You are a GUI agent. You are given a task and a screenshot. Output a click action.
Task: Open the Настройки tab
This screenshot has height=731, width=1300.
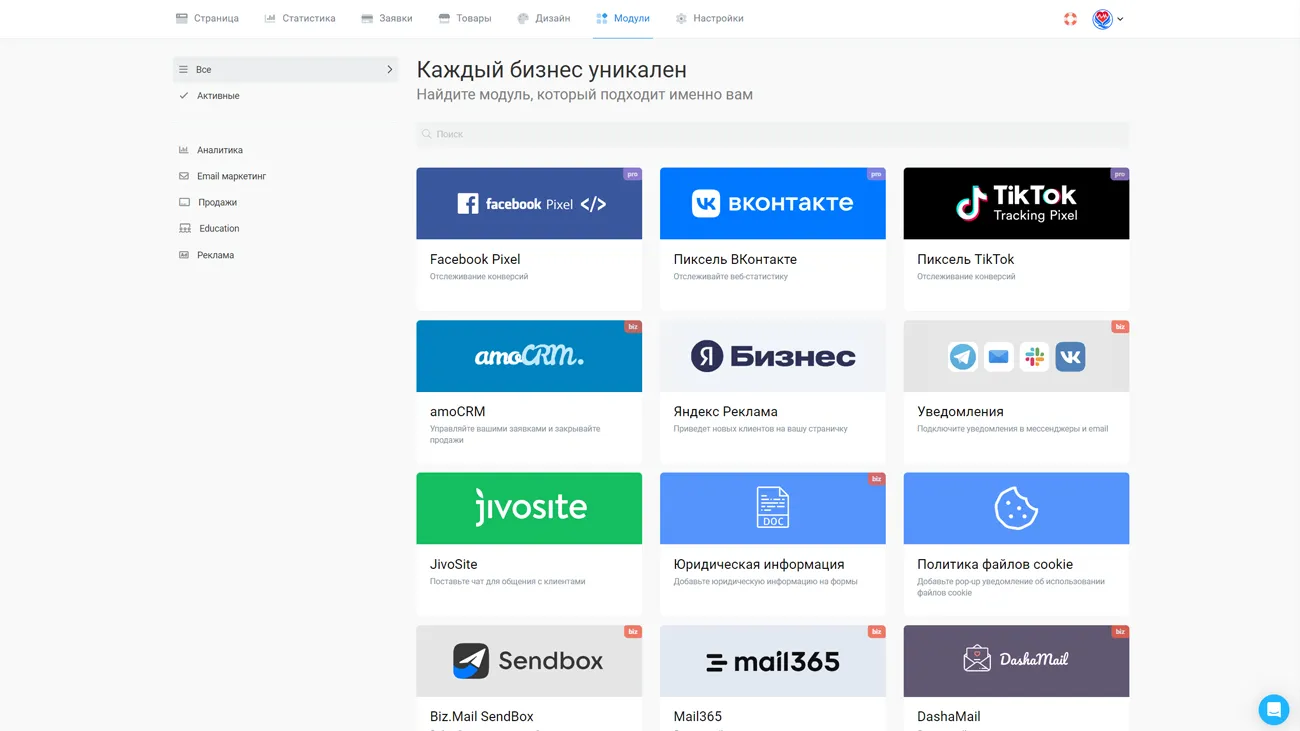click(709, 19)
